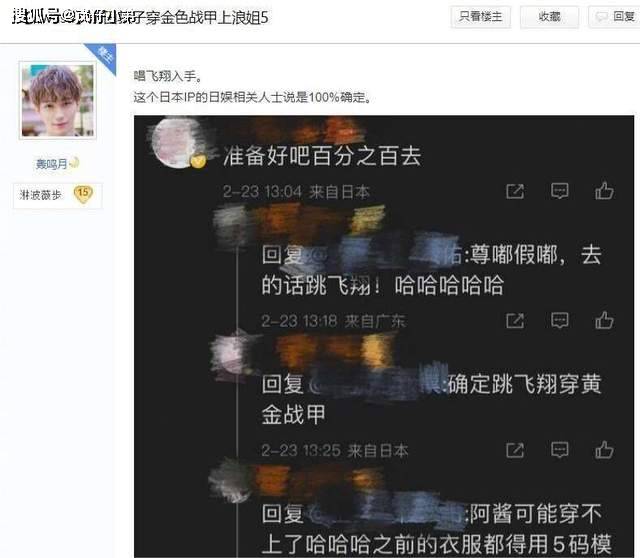Like the 13:18 comment from 广东
This screenshot has height=558, width=640.
point(604,320)
